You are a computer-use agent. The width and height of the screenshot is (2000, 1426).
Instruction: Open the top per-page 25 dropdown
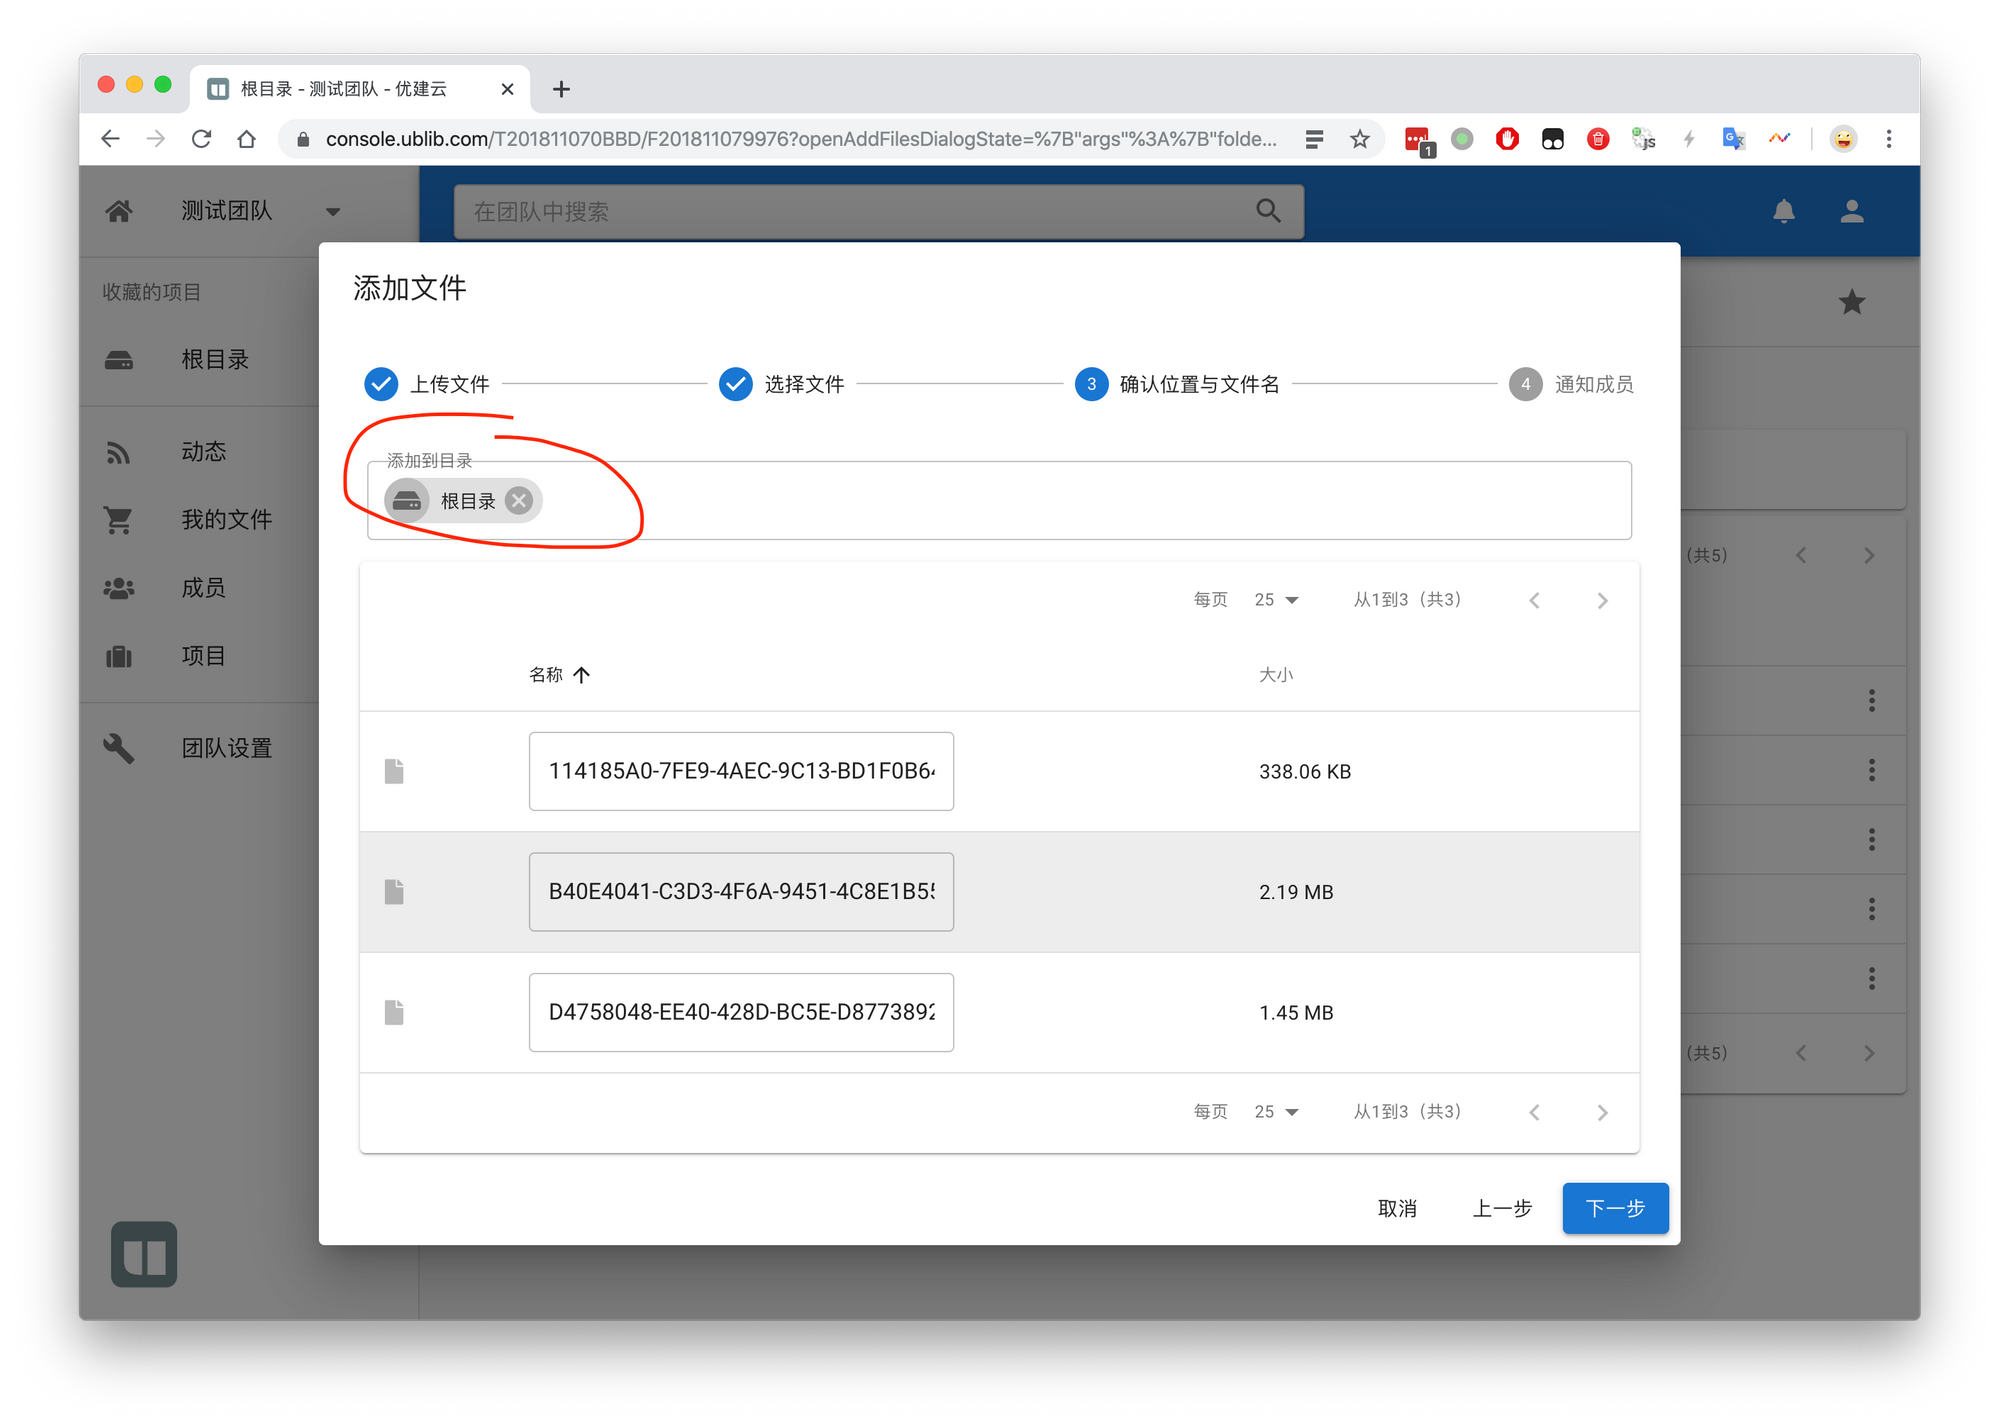click(x=1276, y=600)
